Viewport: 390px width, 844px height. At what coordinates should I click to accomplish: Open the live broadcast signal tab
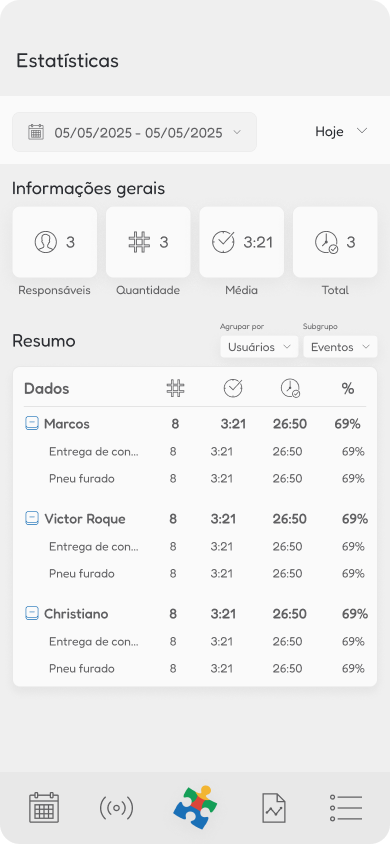click(x=116, y=808)
